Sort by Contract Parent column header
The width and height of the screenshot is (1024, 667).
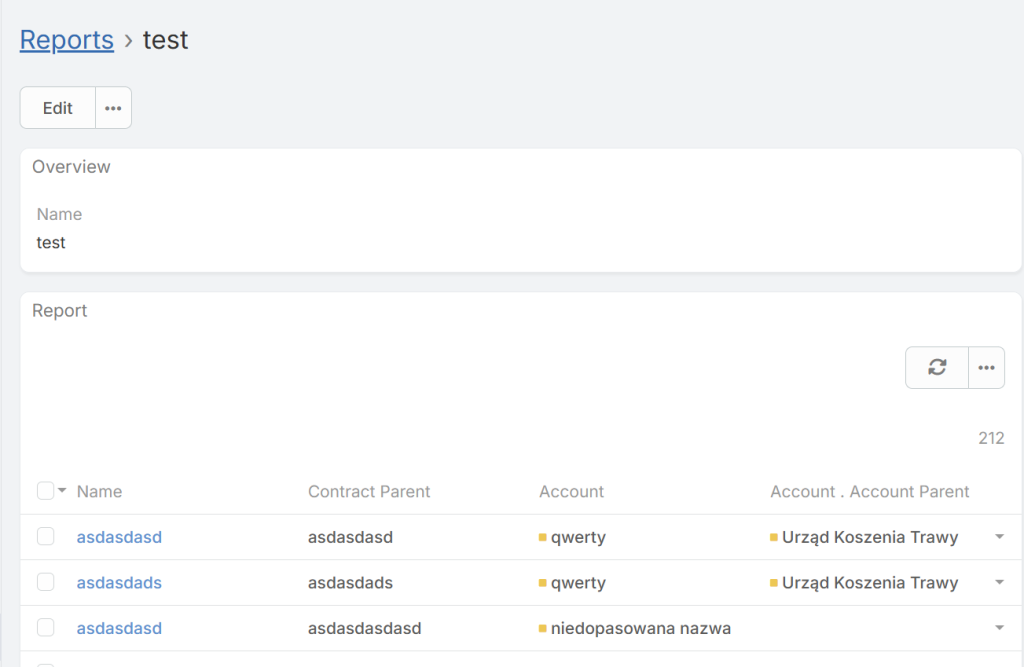[x=369, y=492]
